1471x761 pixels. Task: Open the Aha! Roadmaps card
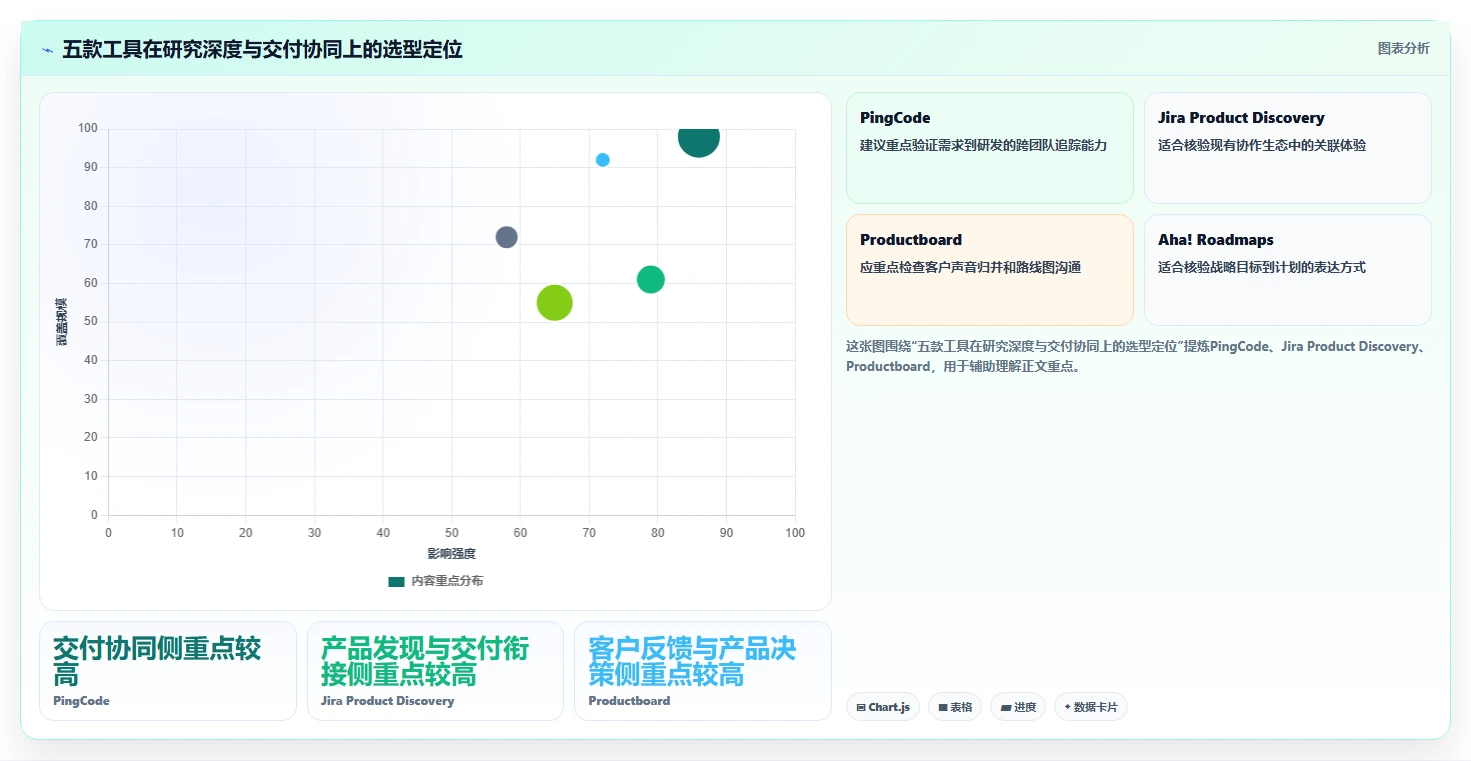tap(1288, 270)
